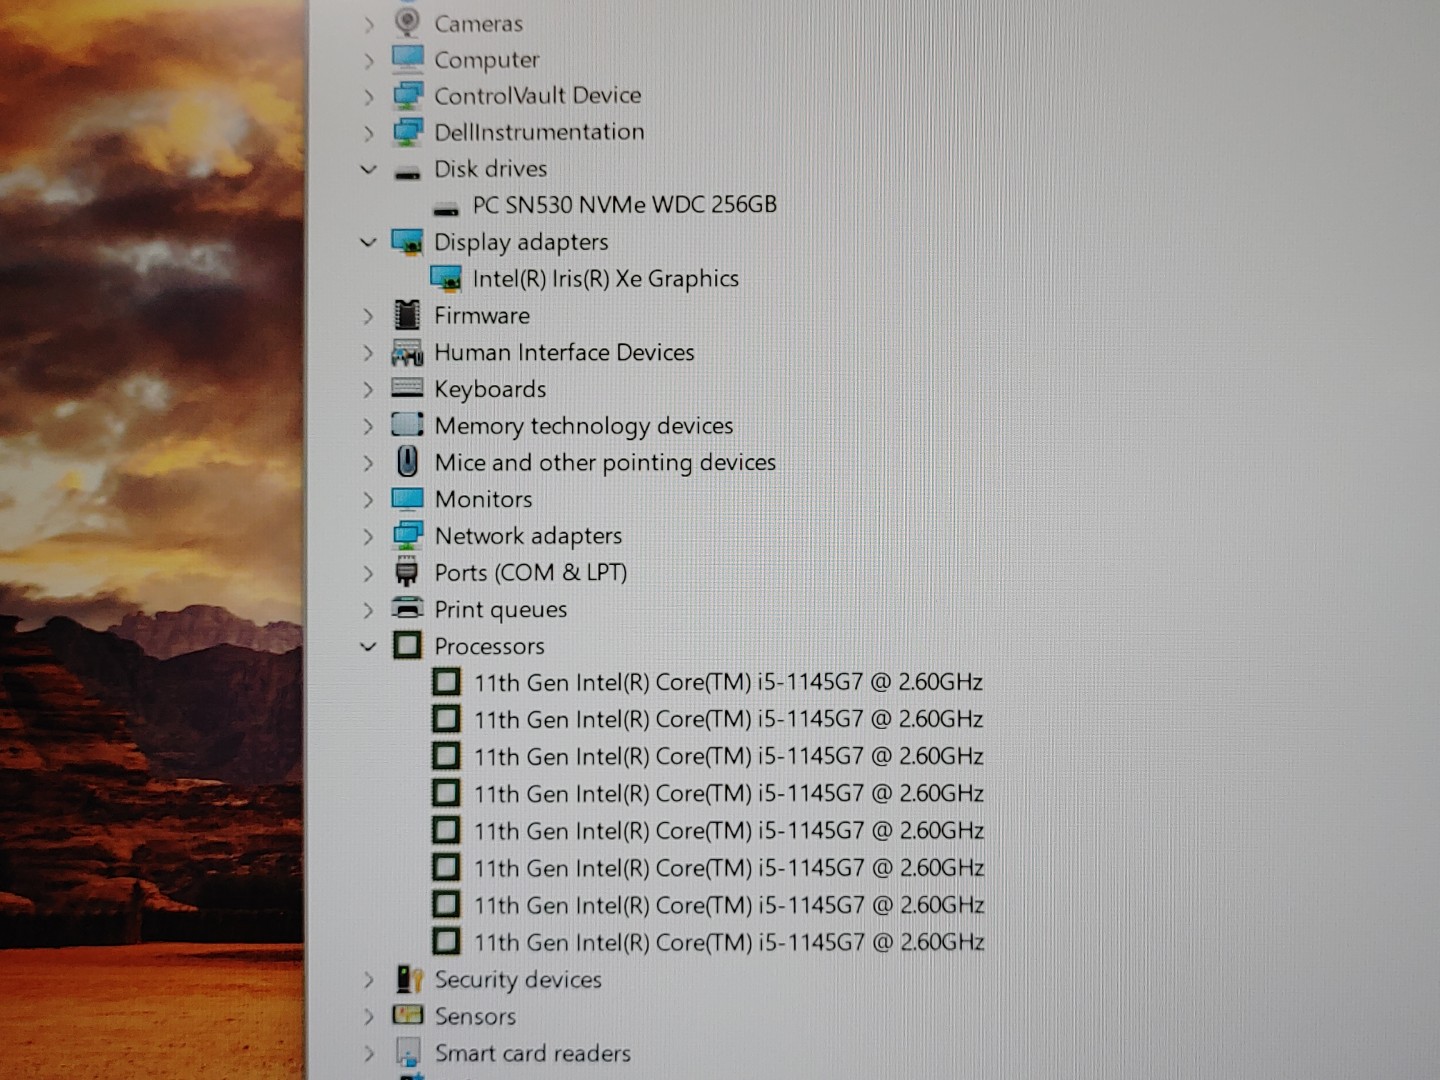Expand the Human Interface Devices category

369,352
